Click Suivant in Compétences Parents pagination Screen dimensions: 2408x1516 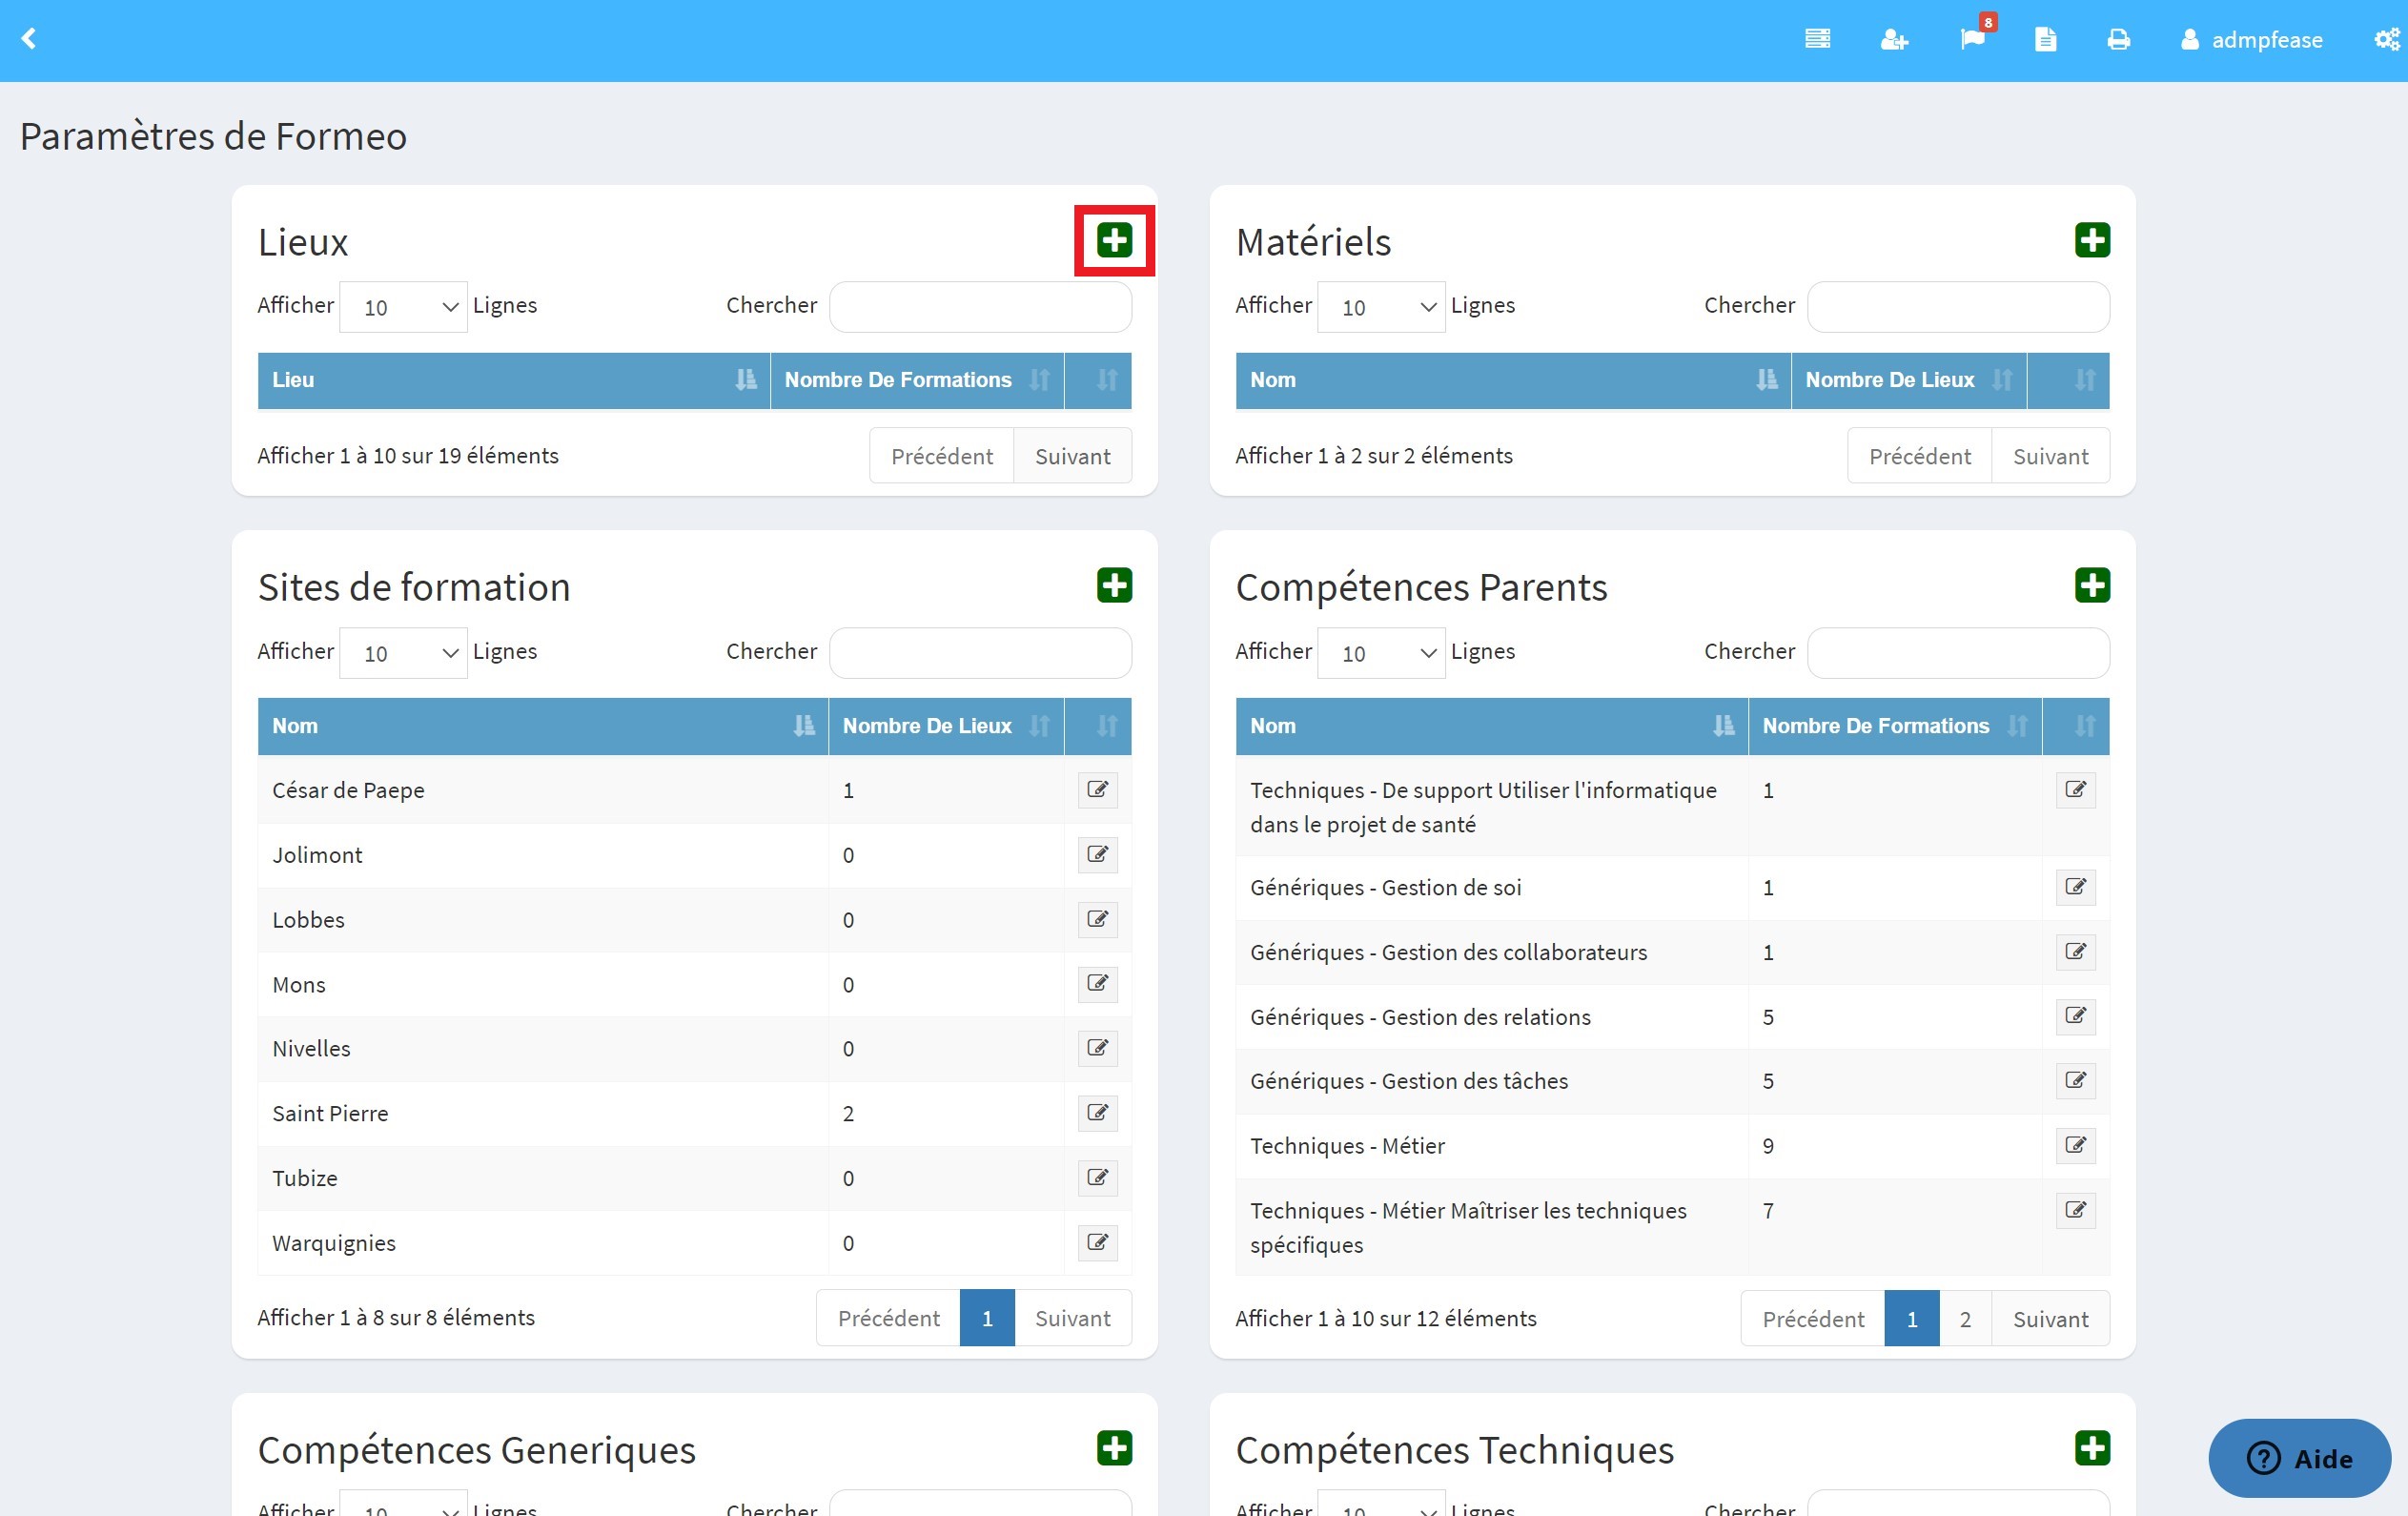coord(2050,1319)
